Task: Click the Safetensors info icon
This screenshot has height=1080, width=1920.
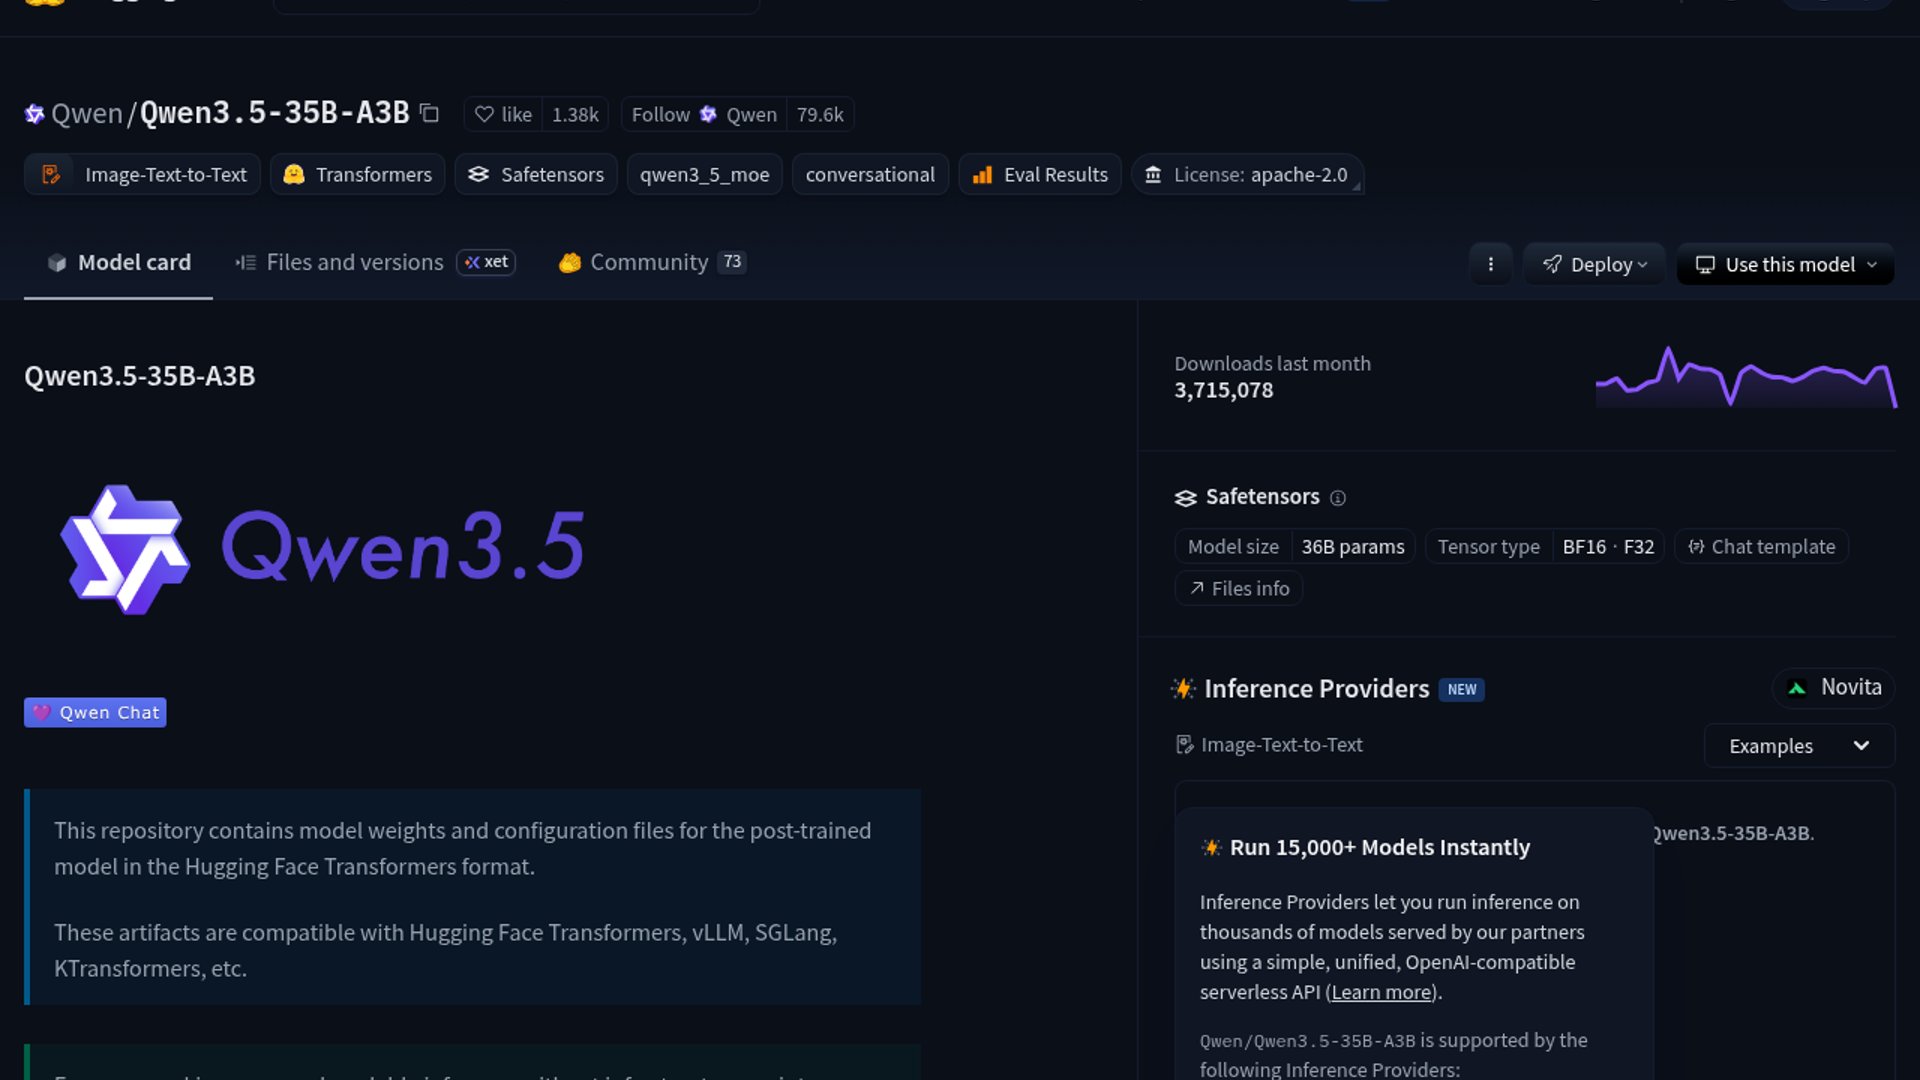Action: [1339, 497]
